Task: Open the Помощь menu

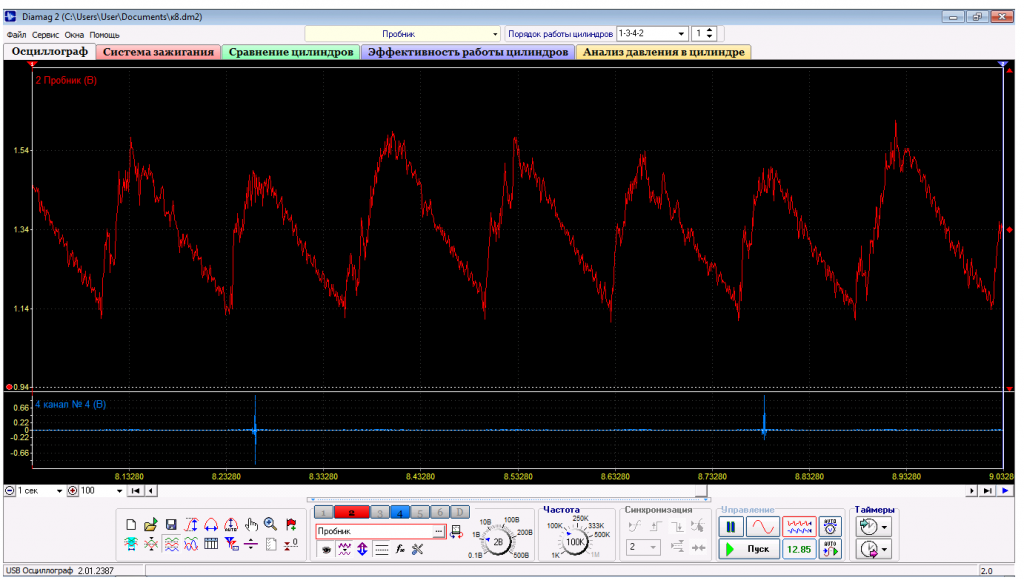Action: [x=104, y=35]
